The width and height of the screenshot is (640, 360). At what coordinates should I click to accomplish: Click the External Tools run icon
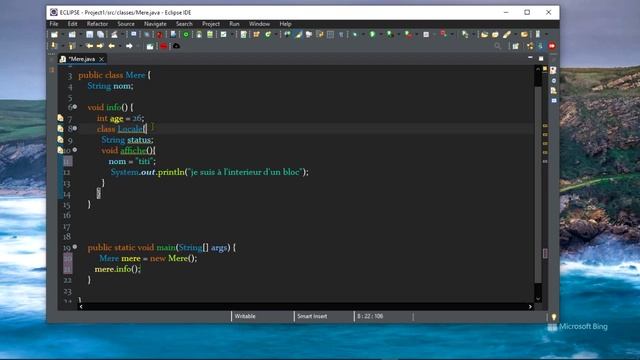(408, 35)
